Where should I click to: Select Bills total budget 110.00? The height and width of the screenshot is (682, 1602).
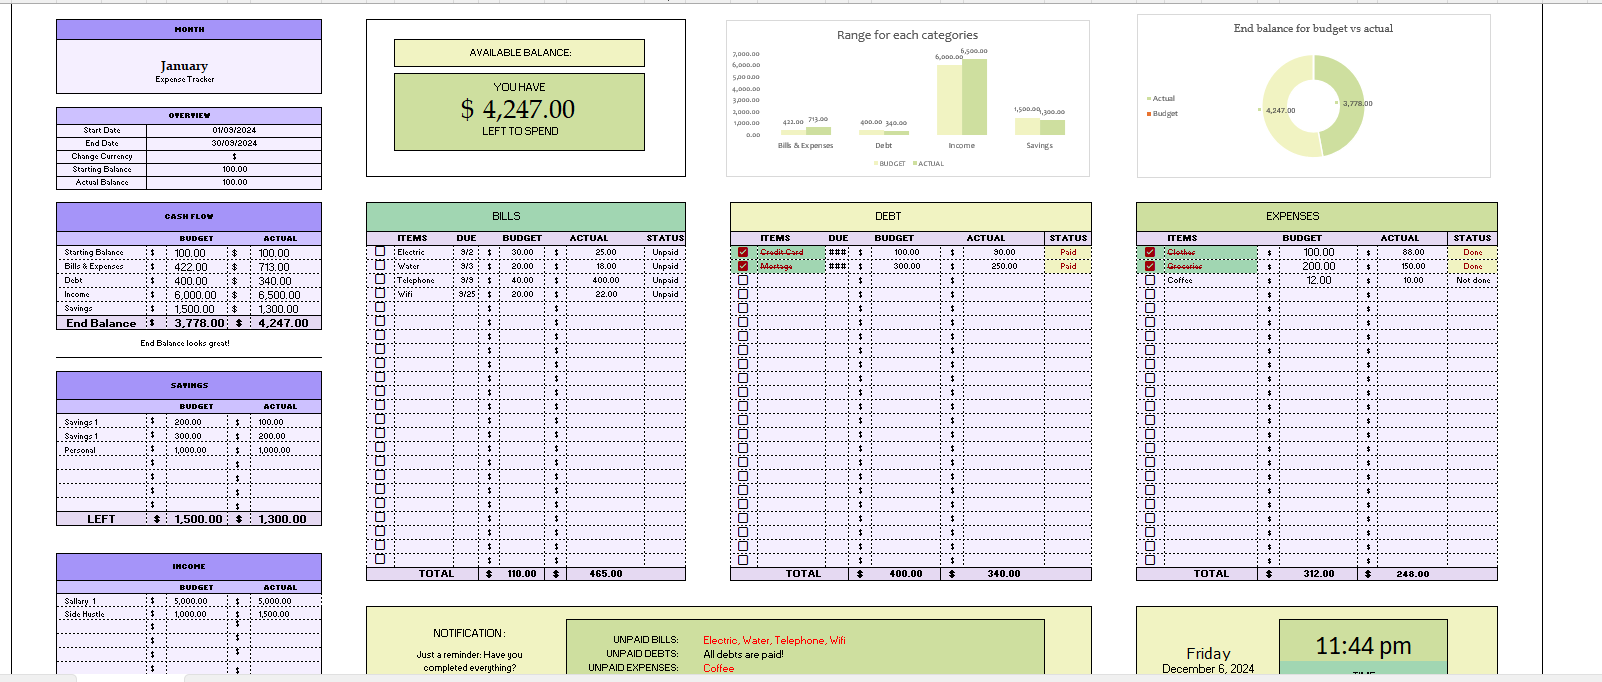[x=521, y=574]
